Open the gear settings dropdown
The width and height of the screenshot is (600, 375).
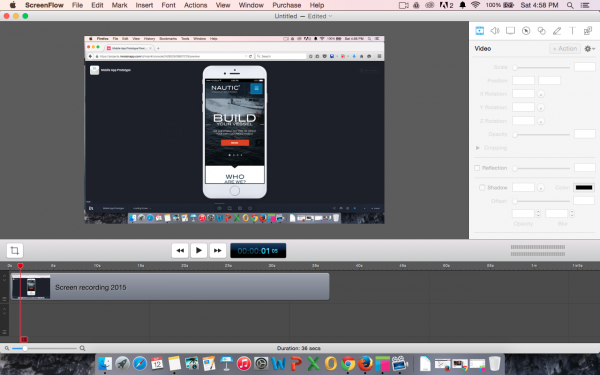coord(589,49)
